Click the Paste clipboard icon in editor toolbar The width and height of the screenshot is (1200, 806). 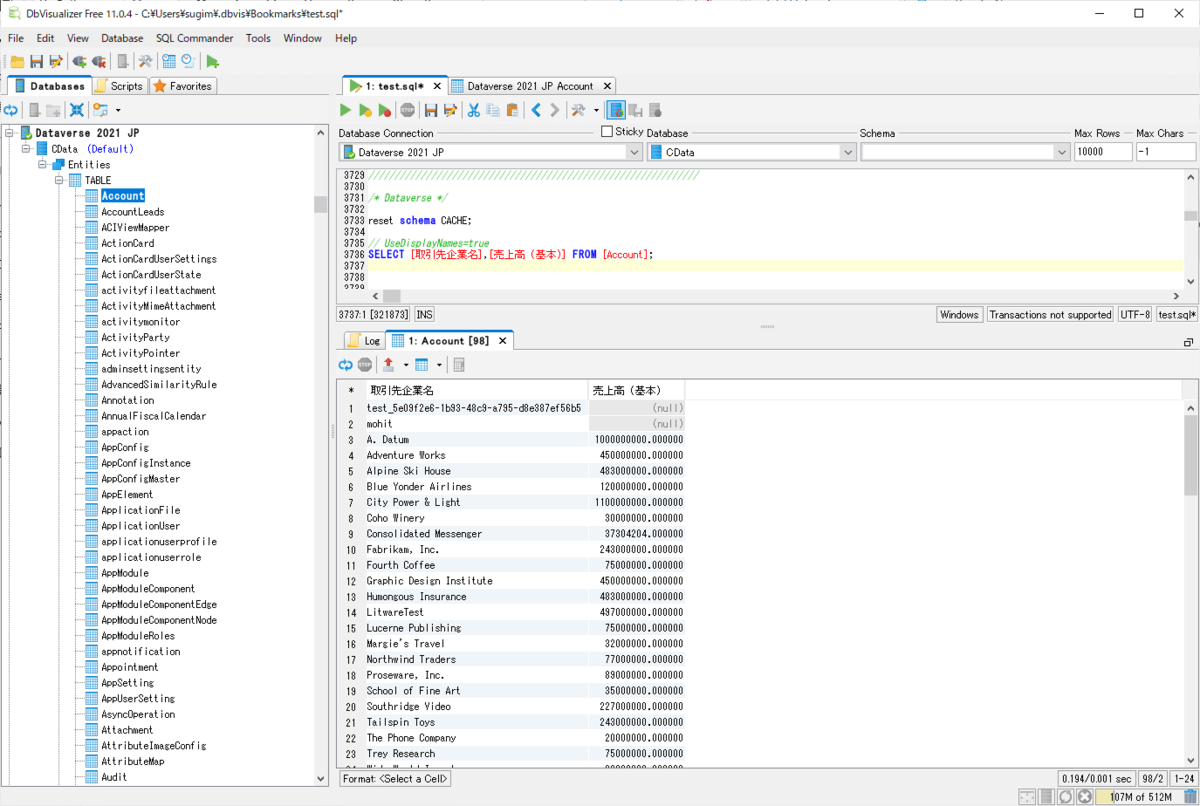click(x=512, y=110)
